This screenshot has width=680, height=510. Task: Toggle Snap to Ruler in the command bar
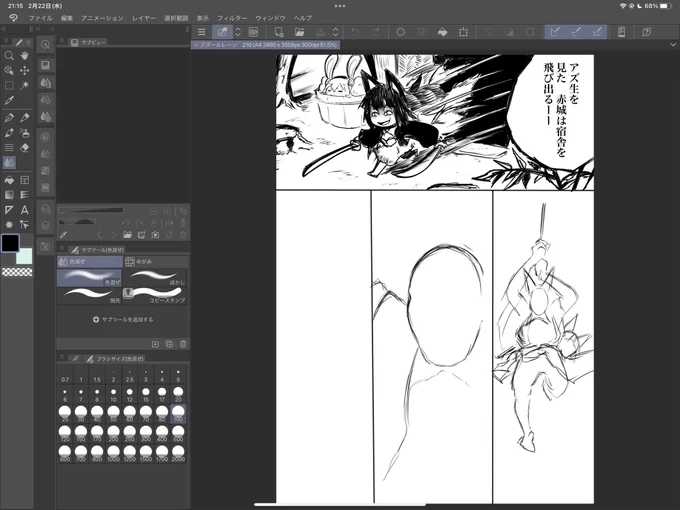[555, 32]
